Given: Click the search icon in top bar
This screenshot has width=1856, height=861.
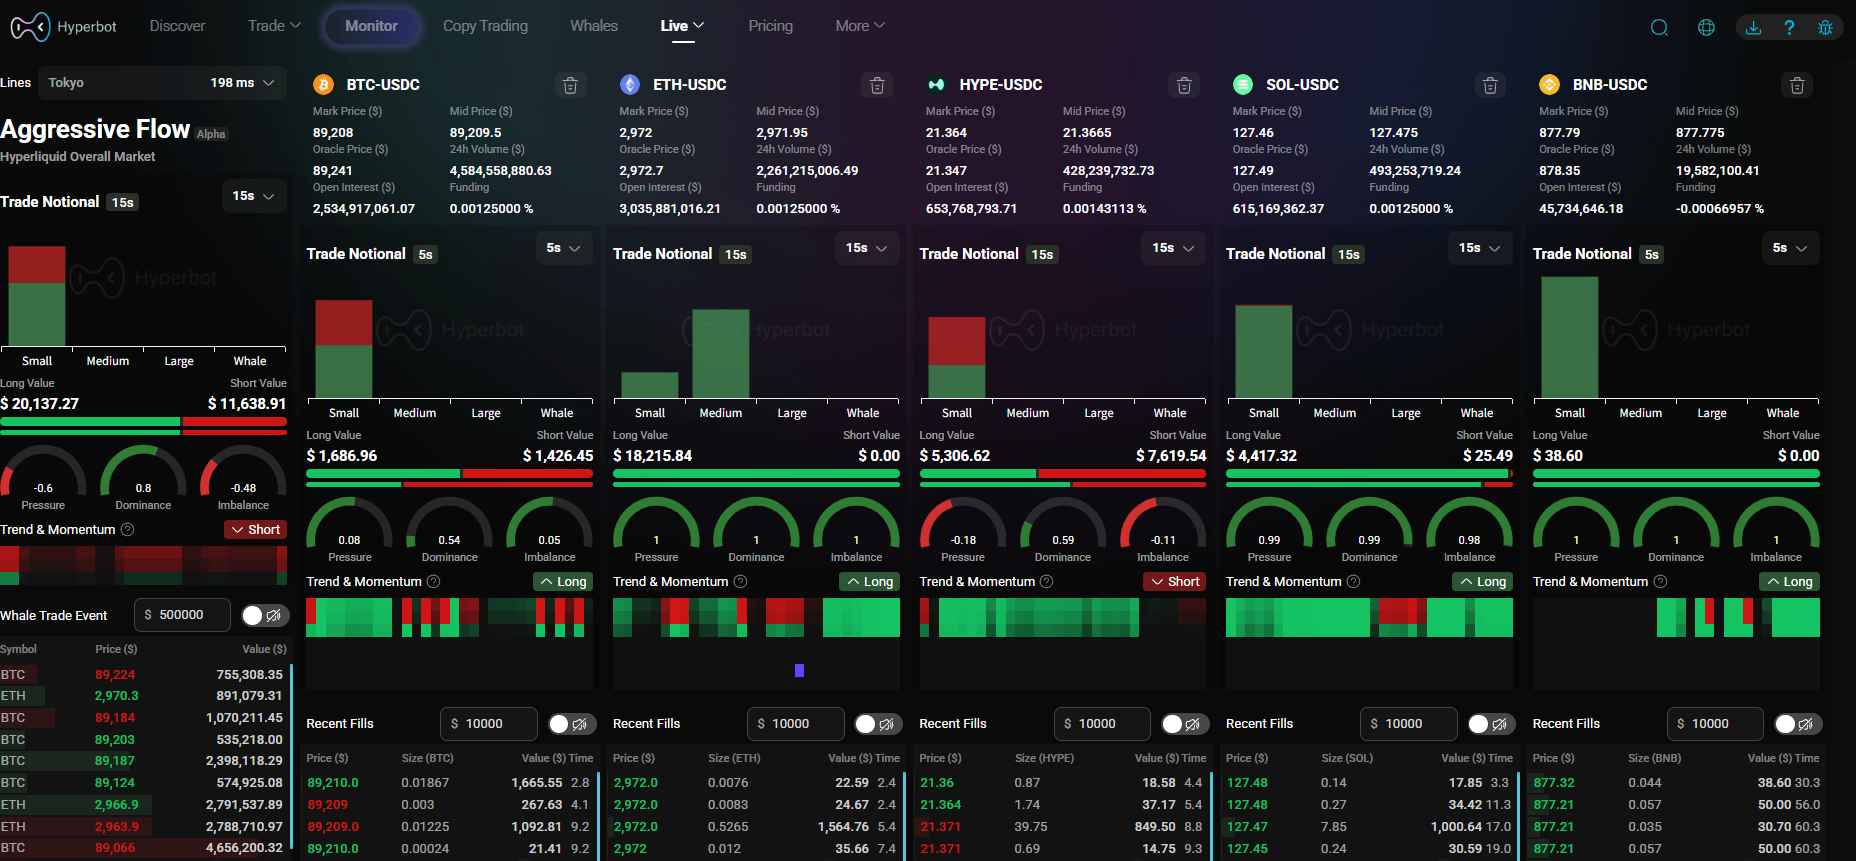Looking at the screenshot, I should (1659, 27).
